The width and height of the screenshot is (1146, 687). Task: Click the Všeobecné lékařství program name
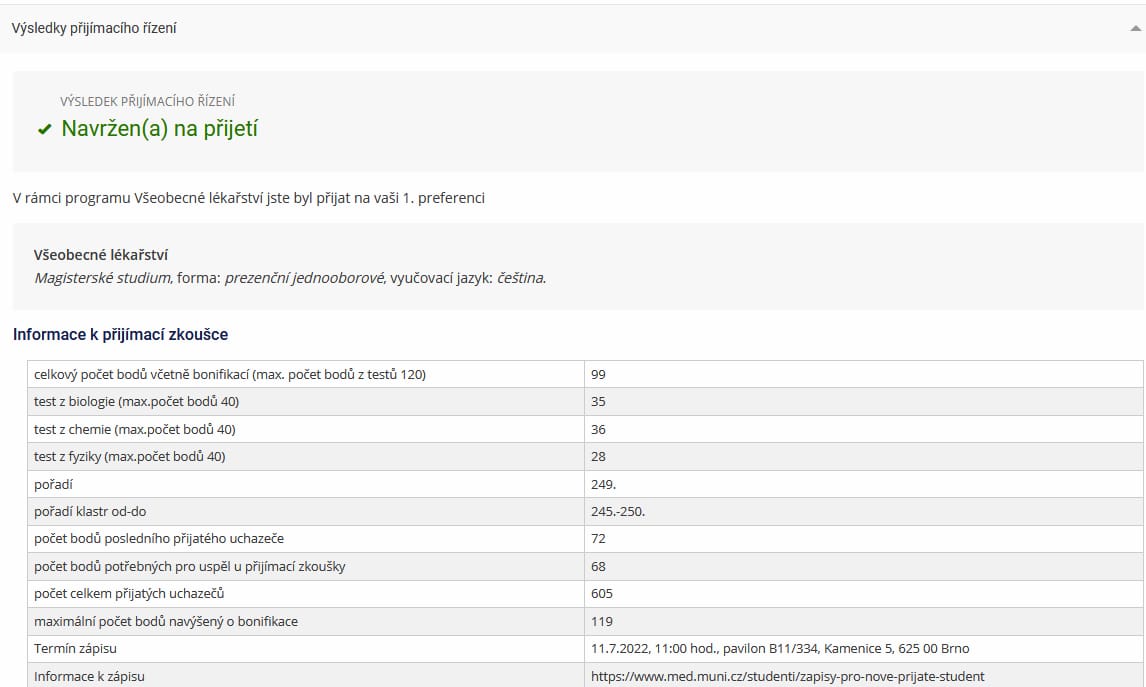(101, 255)
